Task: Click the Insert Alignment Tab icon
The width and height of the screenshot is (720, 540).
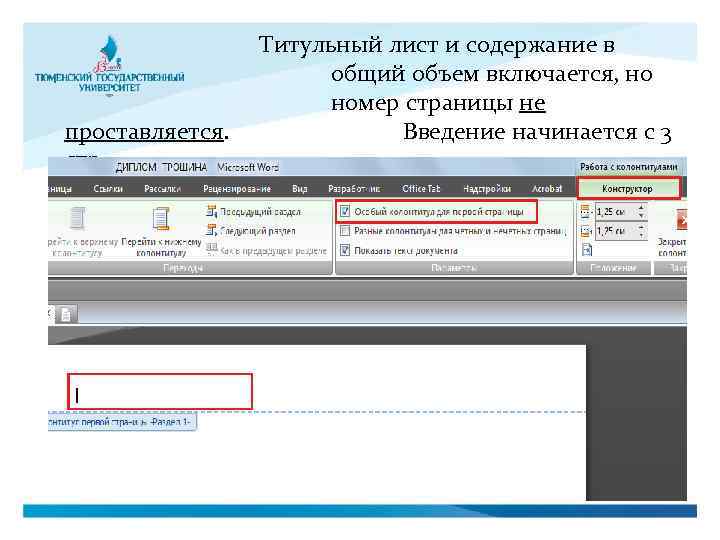Action: [x=586, y=250]
